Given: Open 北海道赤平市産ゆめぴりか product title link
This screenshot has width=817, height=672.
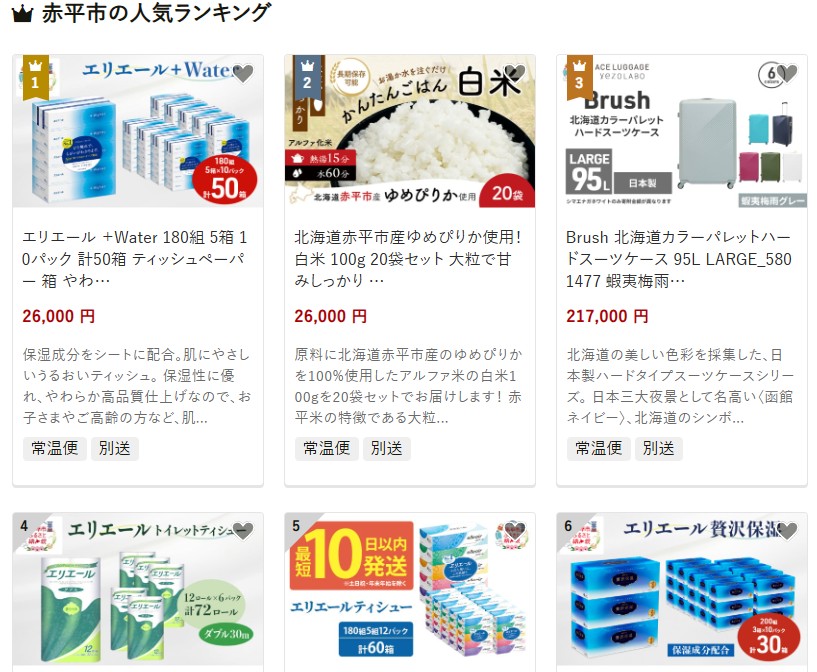Looking at the screenshot, I should tap(407, 259).
